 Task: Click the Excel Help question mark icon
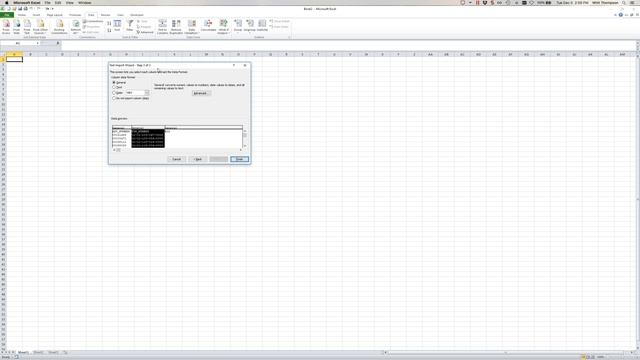[x=620, y=15]
